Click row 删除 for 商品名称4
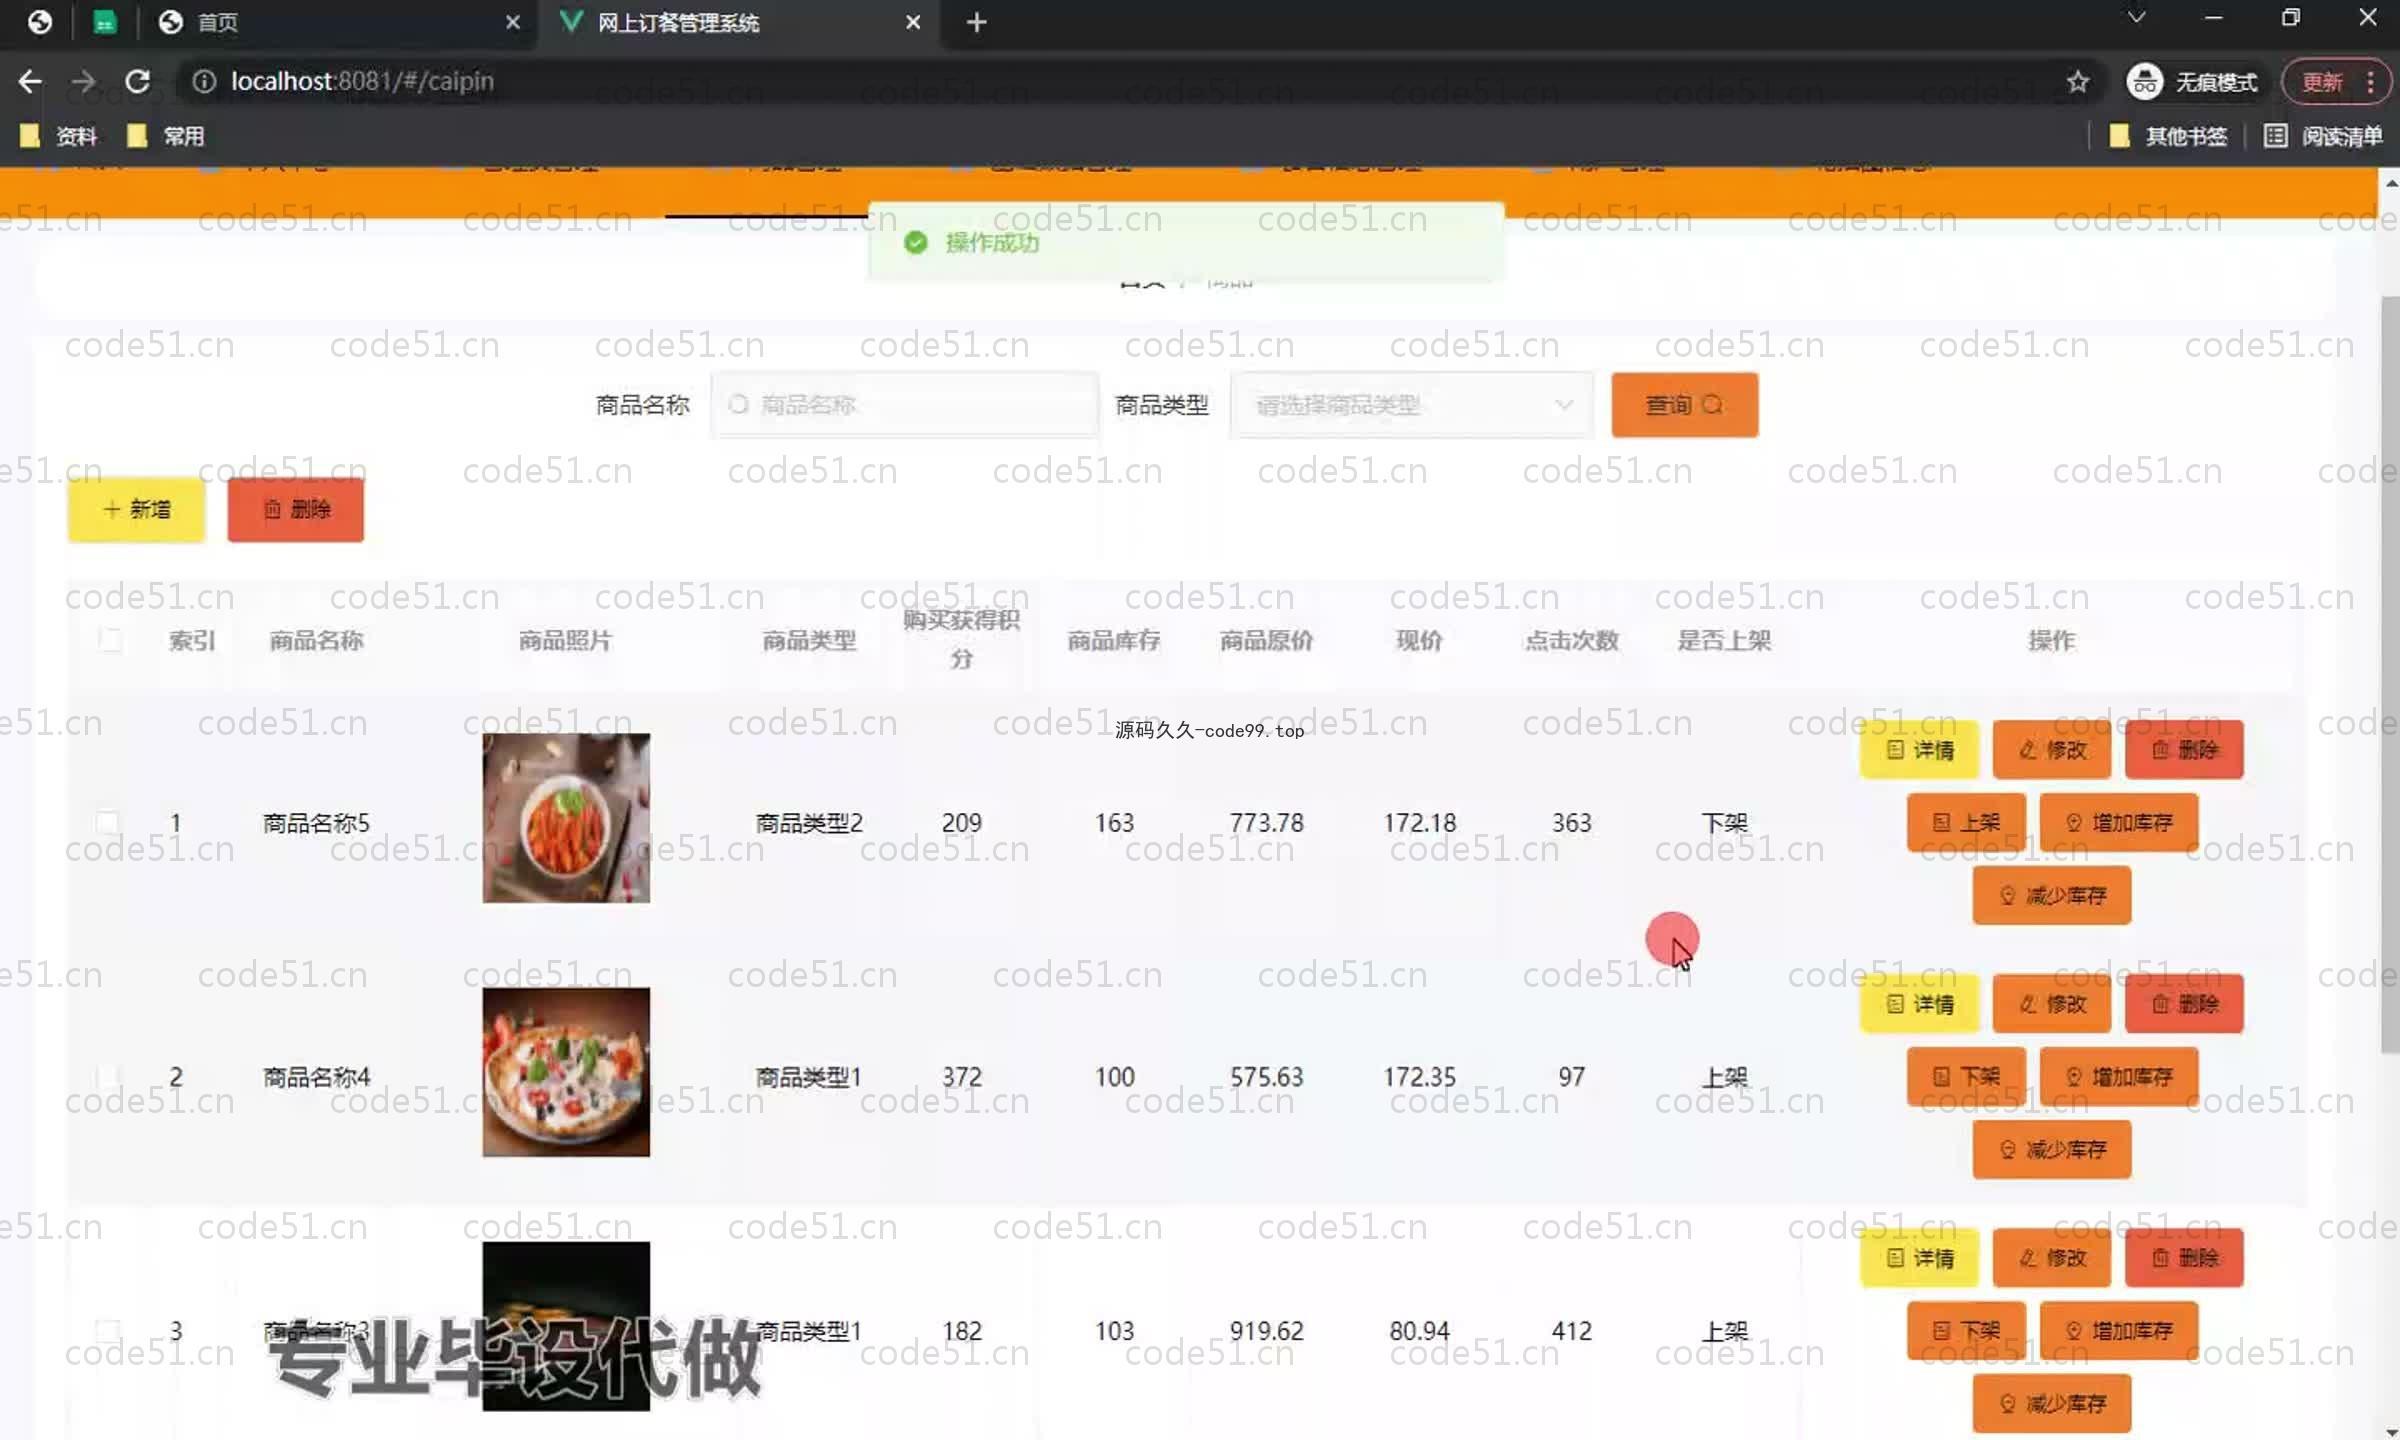 [2184, 1003]
